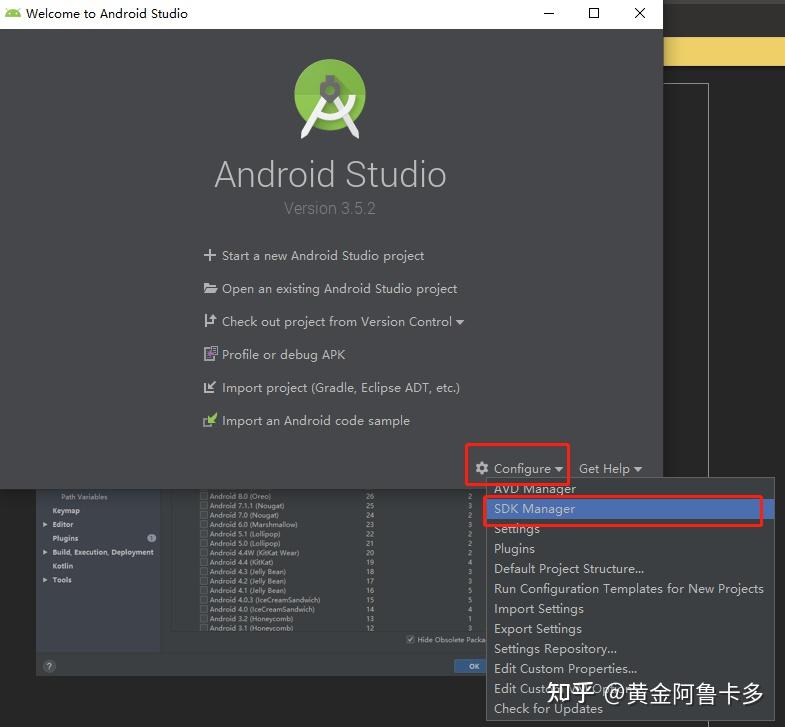
Task: Select Path Variables in the Settings sidebar
Action: click(x=84, y=497)
